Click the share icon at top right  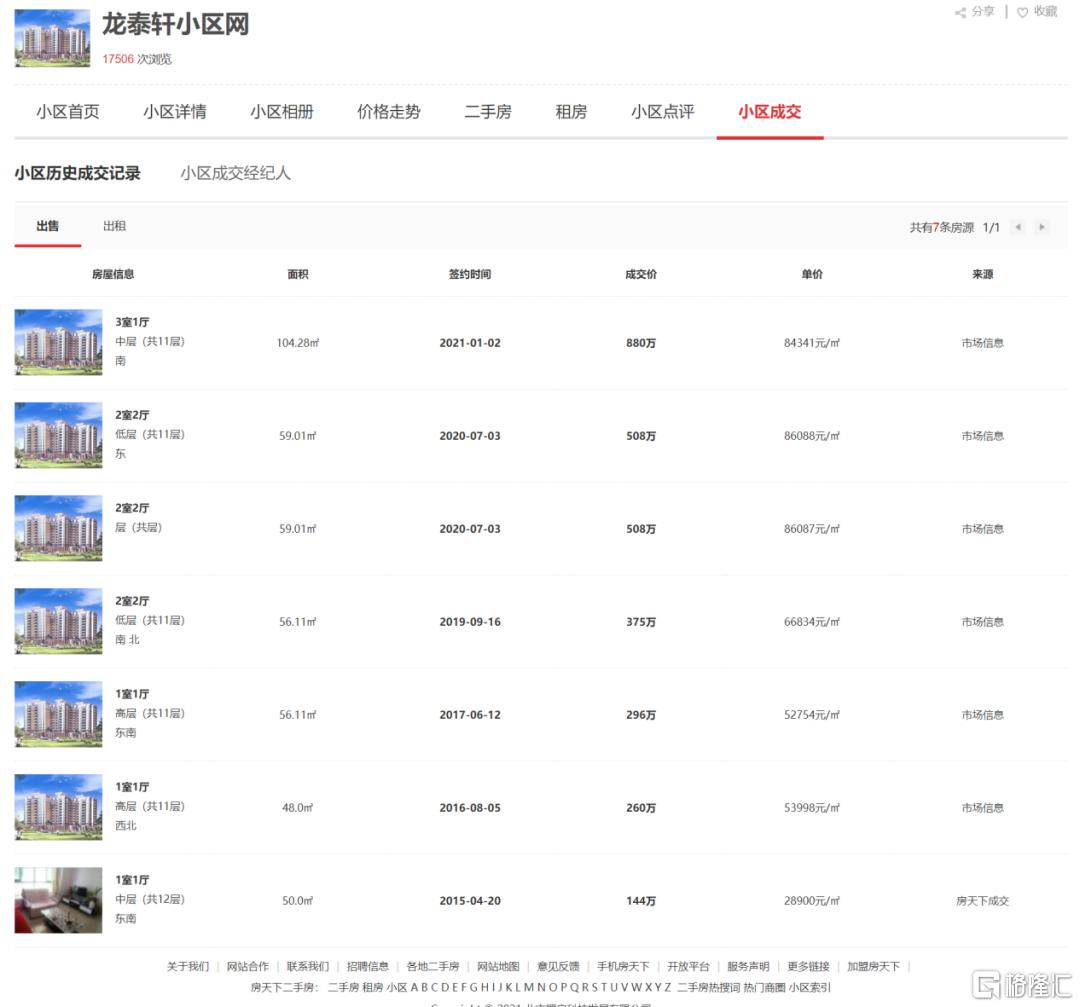point(961,12)
